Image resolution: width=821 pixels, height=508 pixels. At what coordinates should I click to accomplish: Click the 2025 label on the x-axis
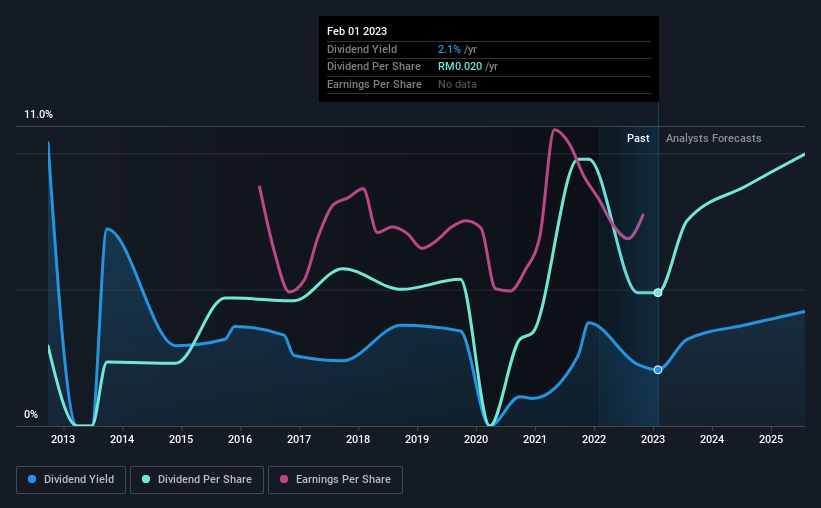click(771, 439)
